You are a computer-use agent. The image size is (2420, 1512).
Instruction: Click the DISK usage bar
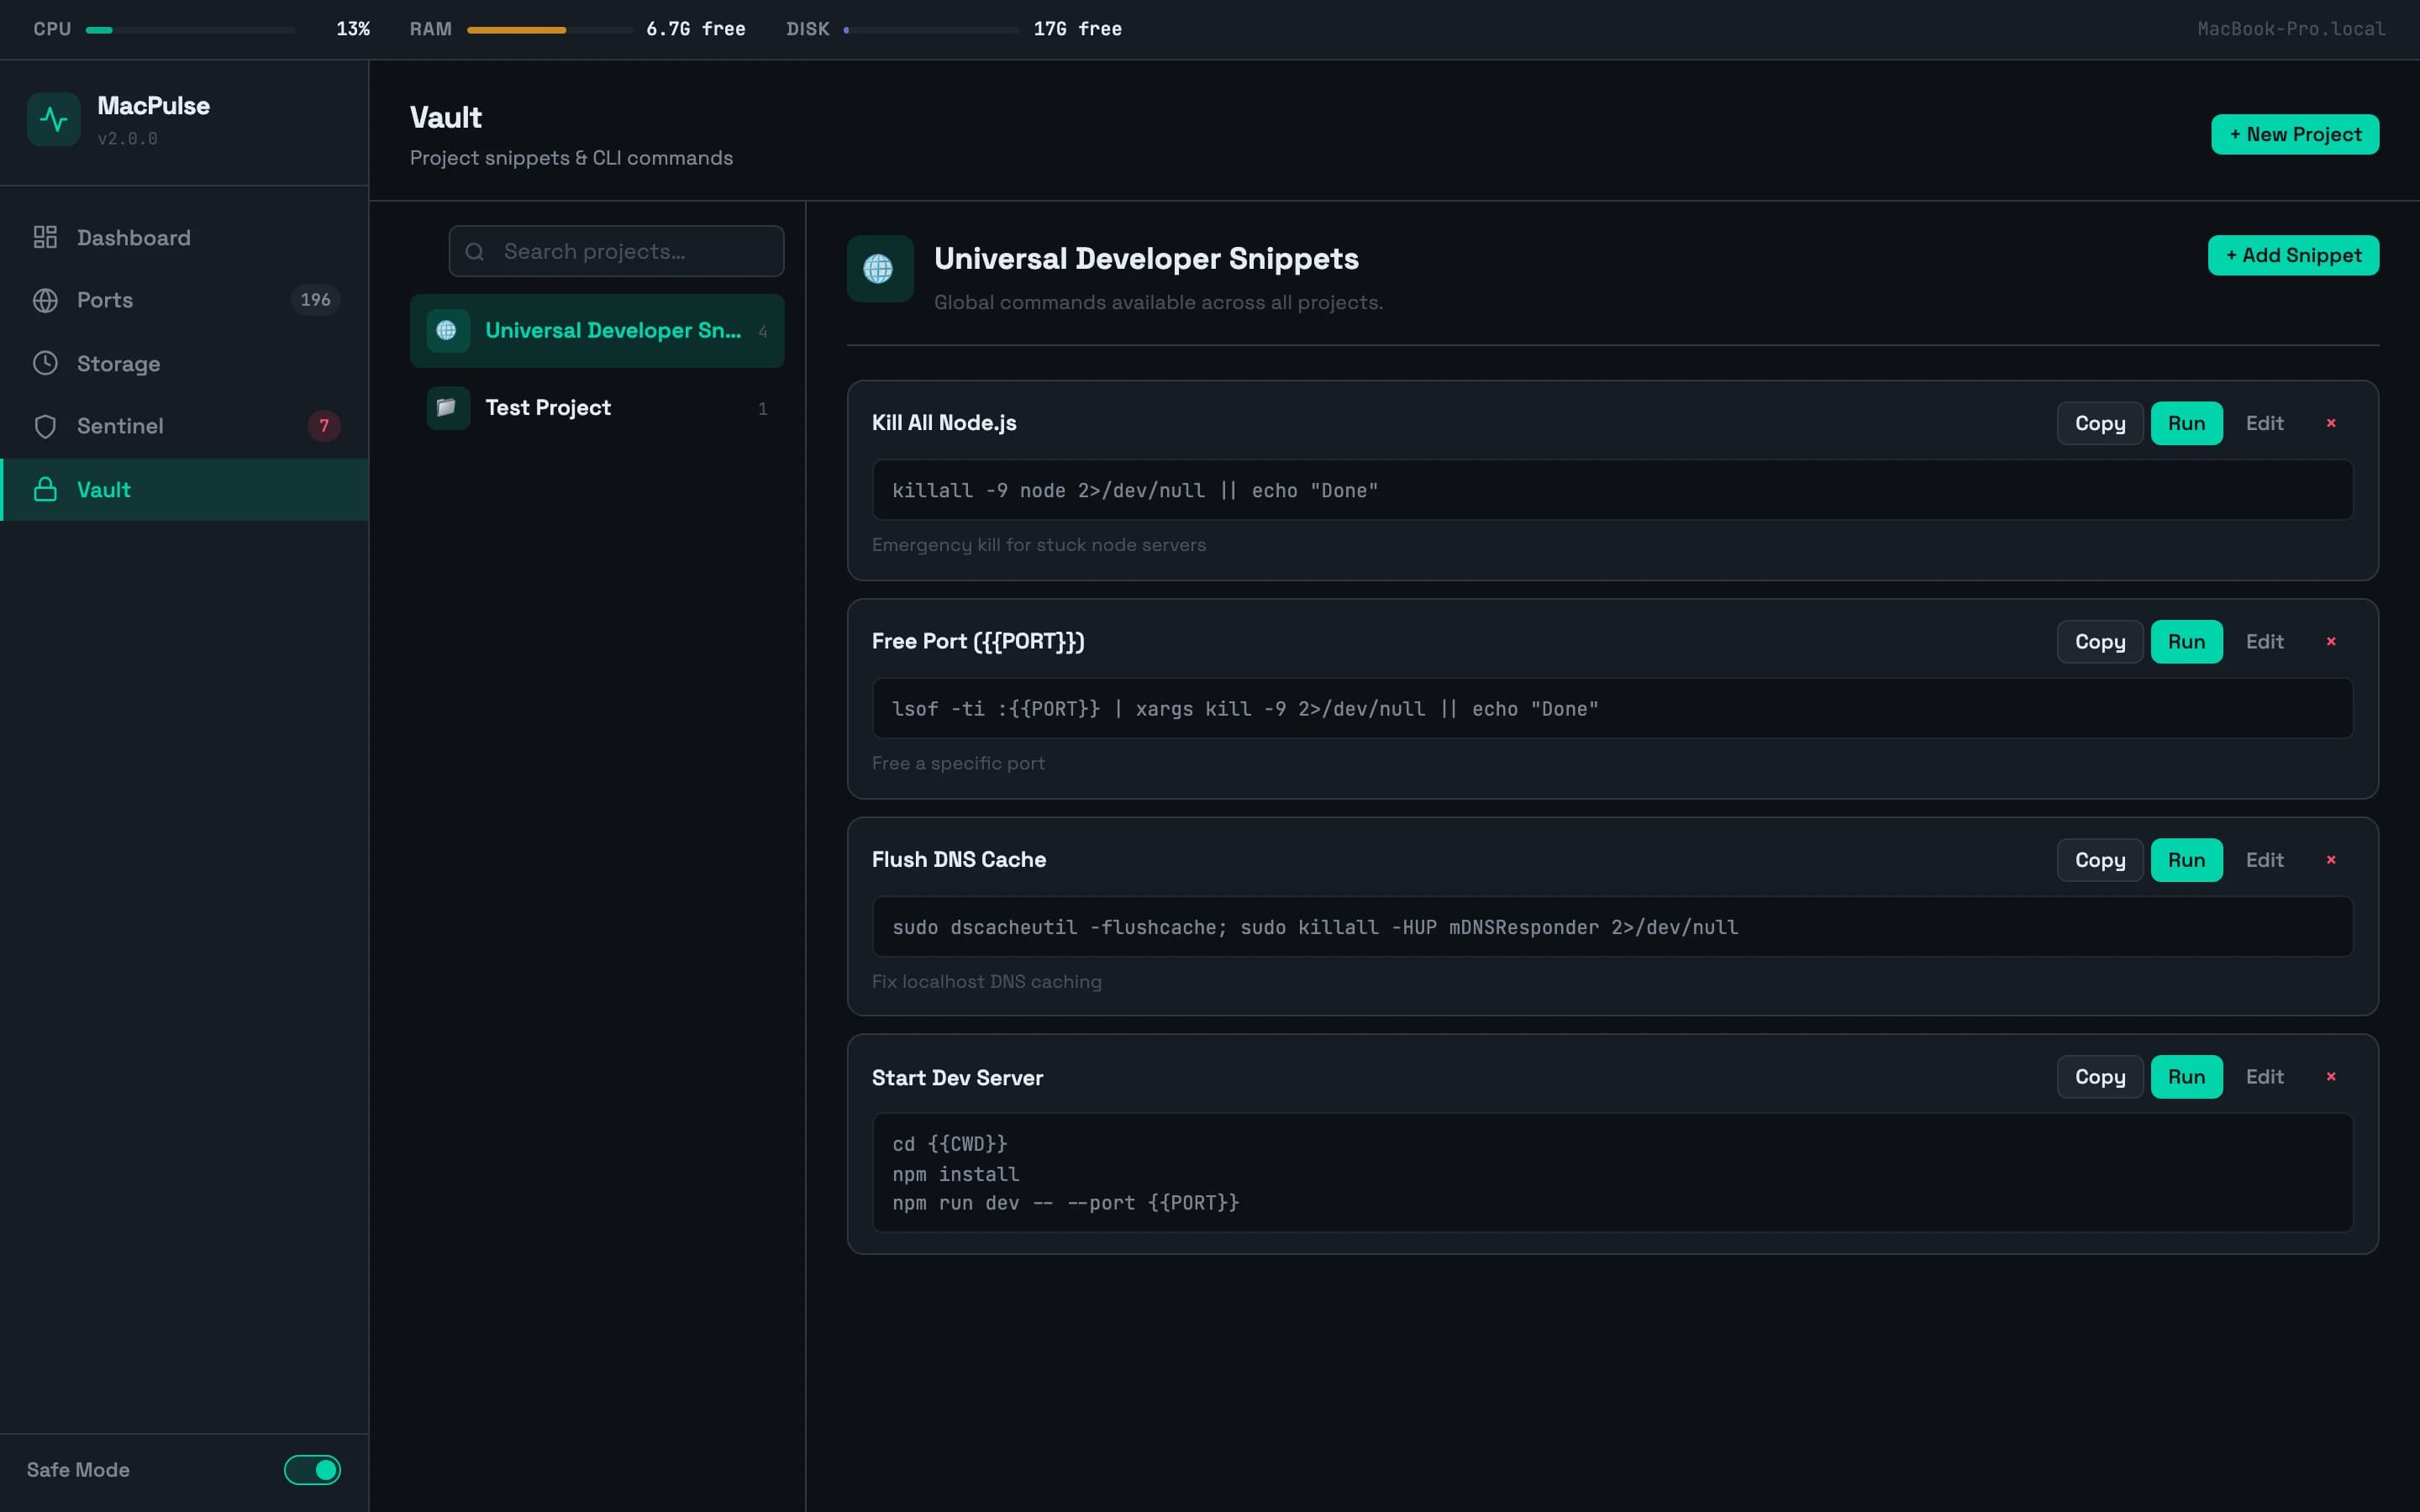coord(931,30)
